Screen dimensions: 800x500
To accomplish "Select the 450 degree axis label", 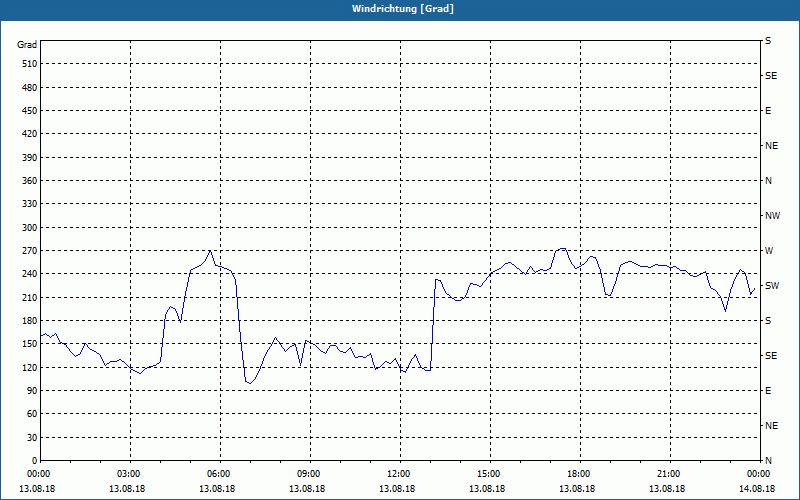I will click(x=30, y=111).
